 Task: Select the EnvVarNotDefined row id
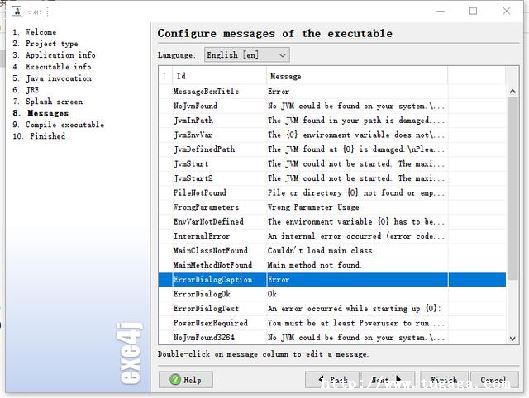tap(208, 222)
